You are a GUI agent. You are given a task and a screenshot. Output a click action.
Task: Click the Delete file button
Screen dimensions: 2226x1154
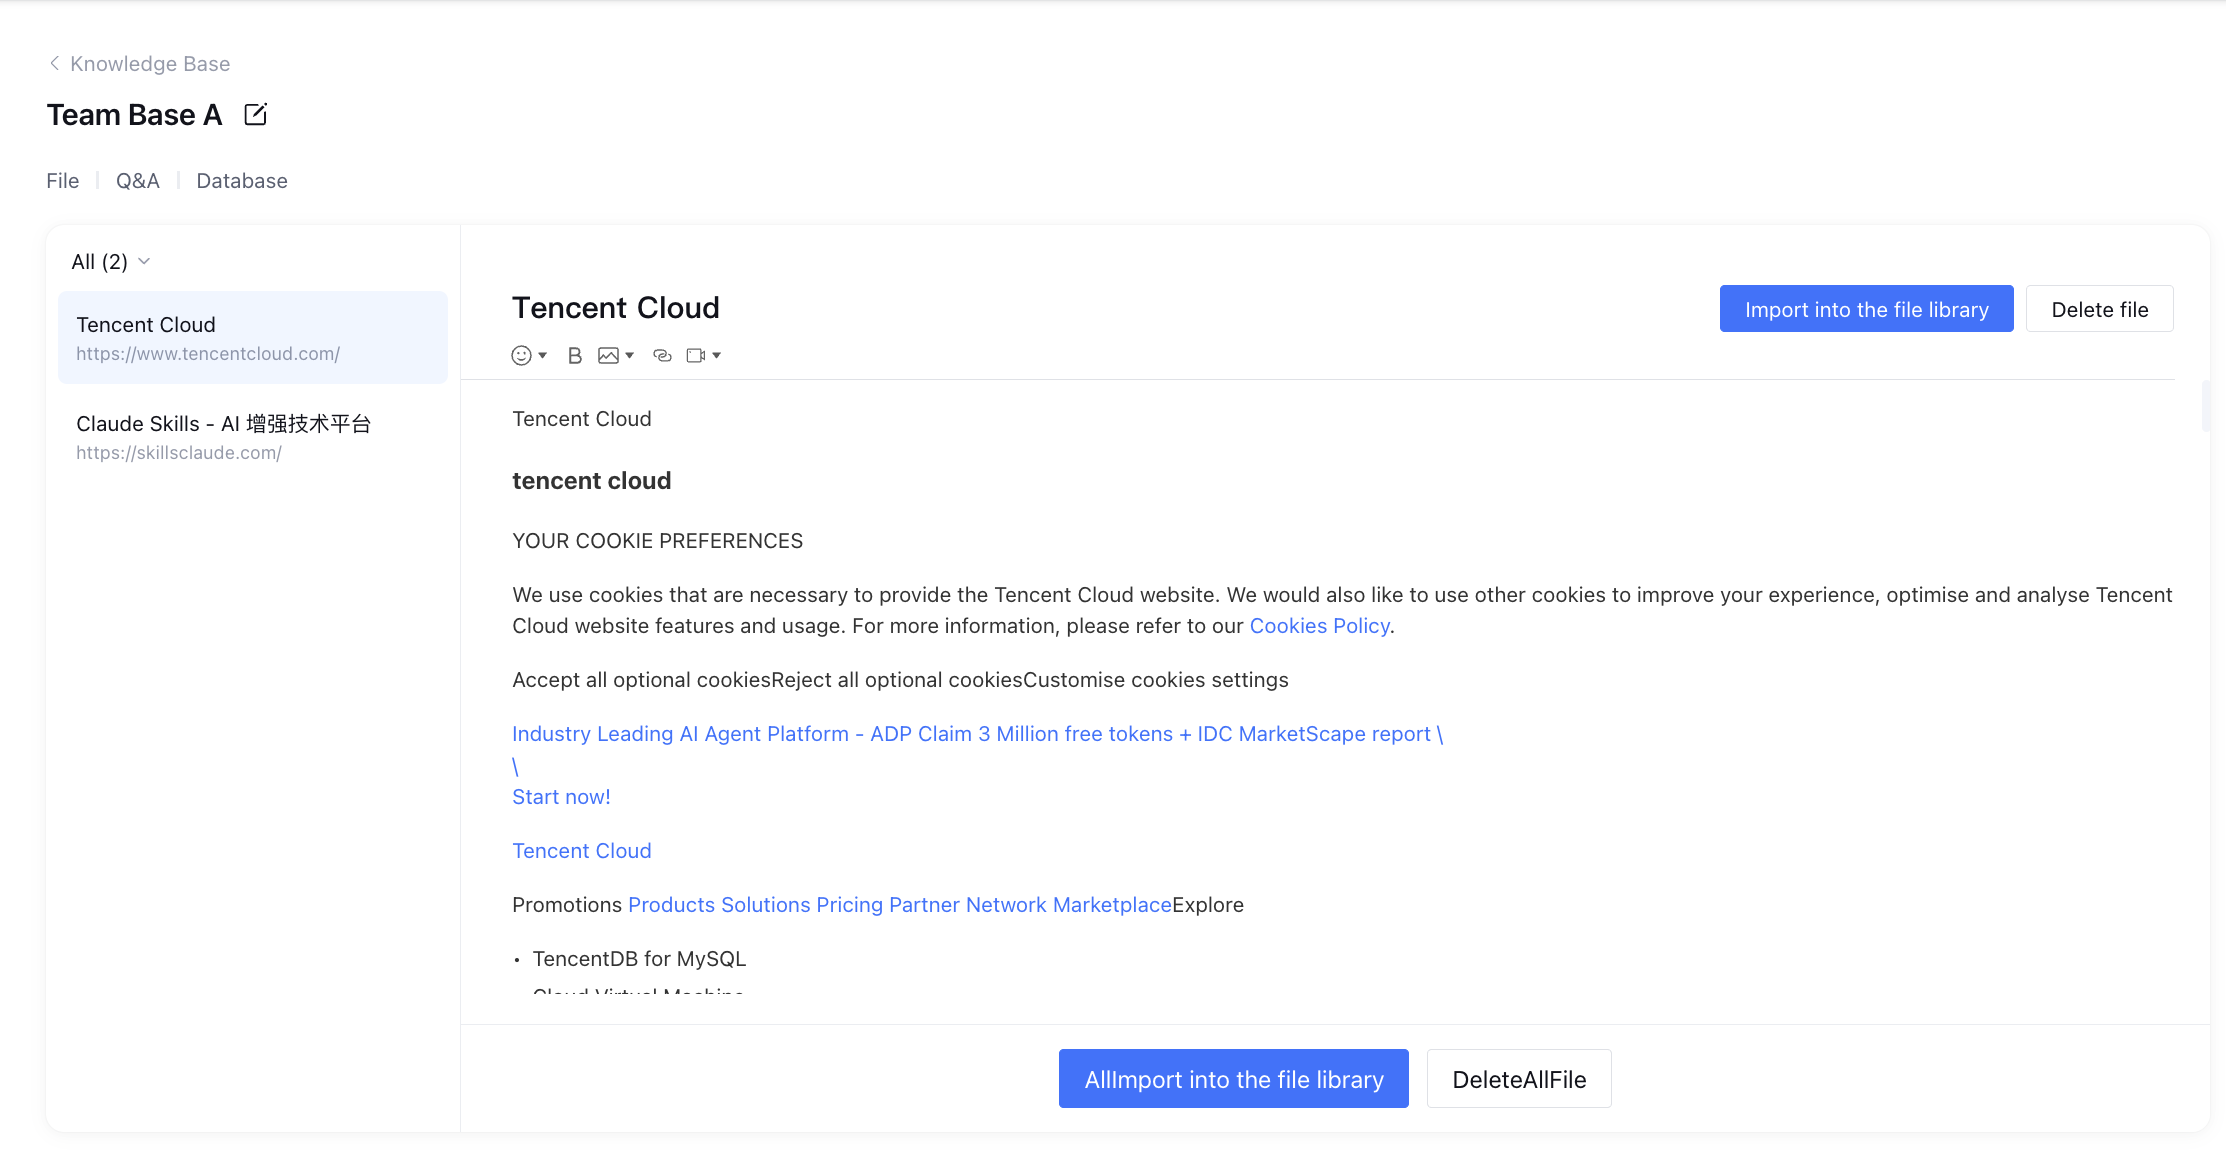pos(2099,309)
